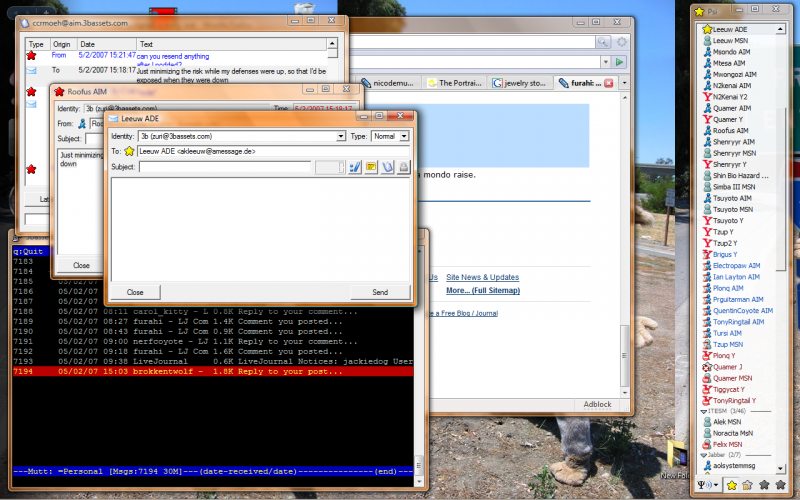Open the message Type dropdown set to Normal

point(403,136)
